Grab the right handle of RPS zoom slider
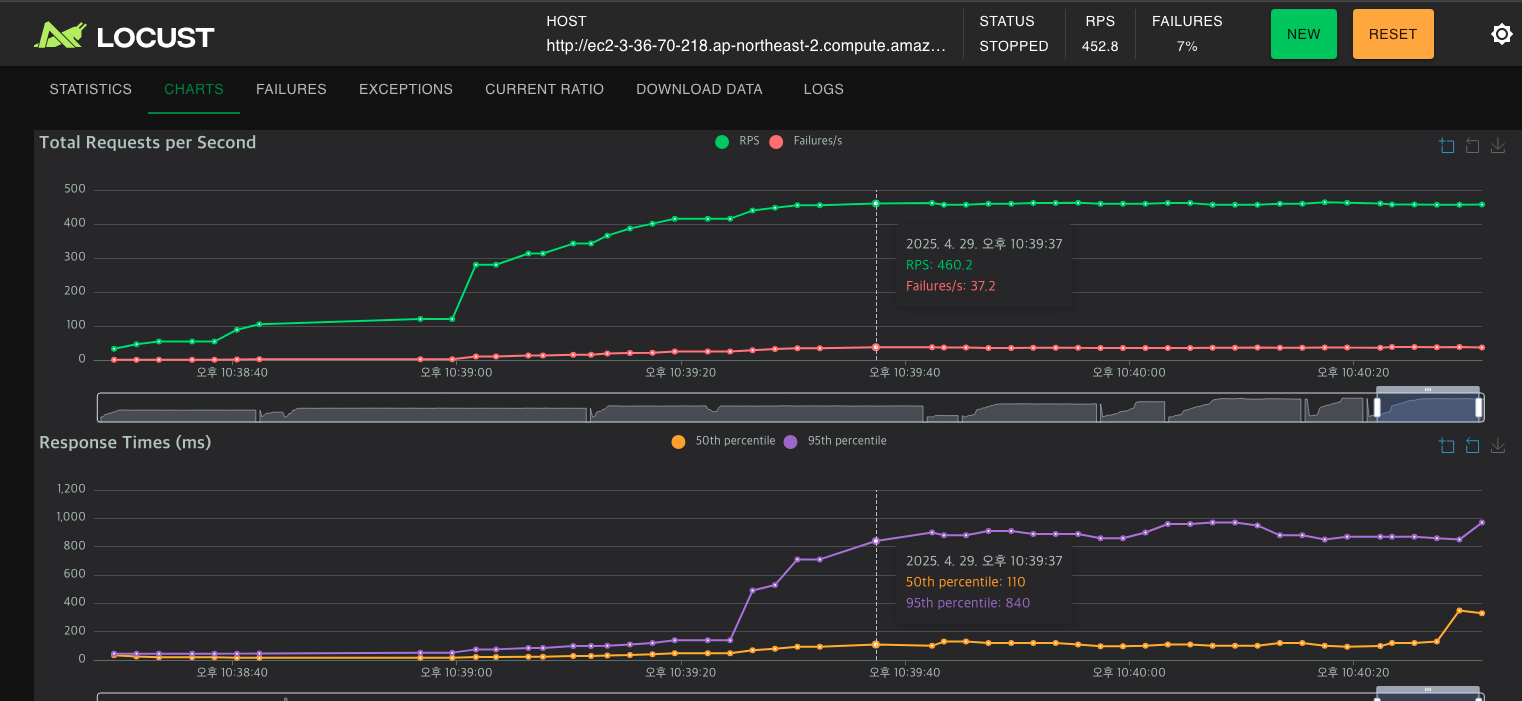 click(1479, 407)
